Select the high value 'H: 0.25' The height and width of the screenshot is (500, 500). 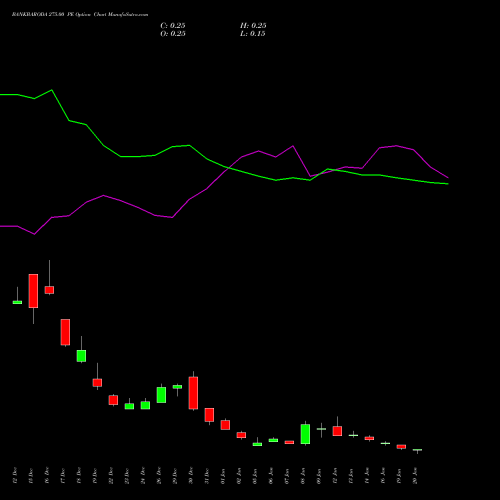click(253, 26)
